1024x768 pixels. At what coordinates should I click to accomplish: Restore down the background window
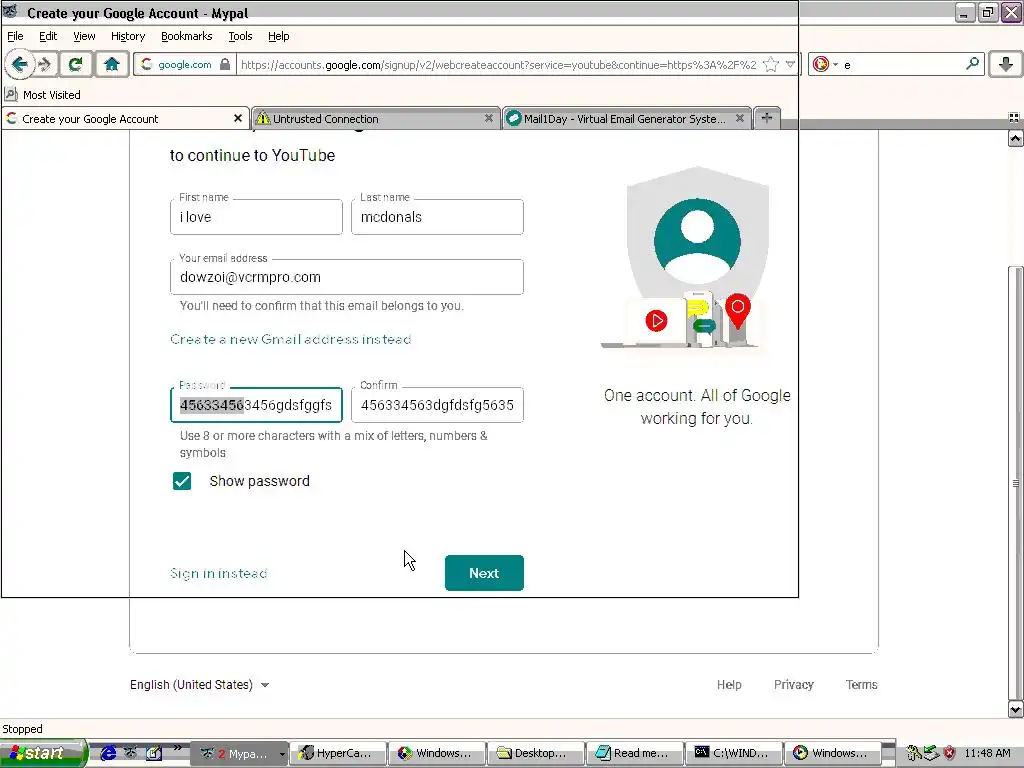click(x=987, y=12)
